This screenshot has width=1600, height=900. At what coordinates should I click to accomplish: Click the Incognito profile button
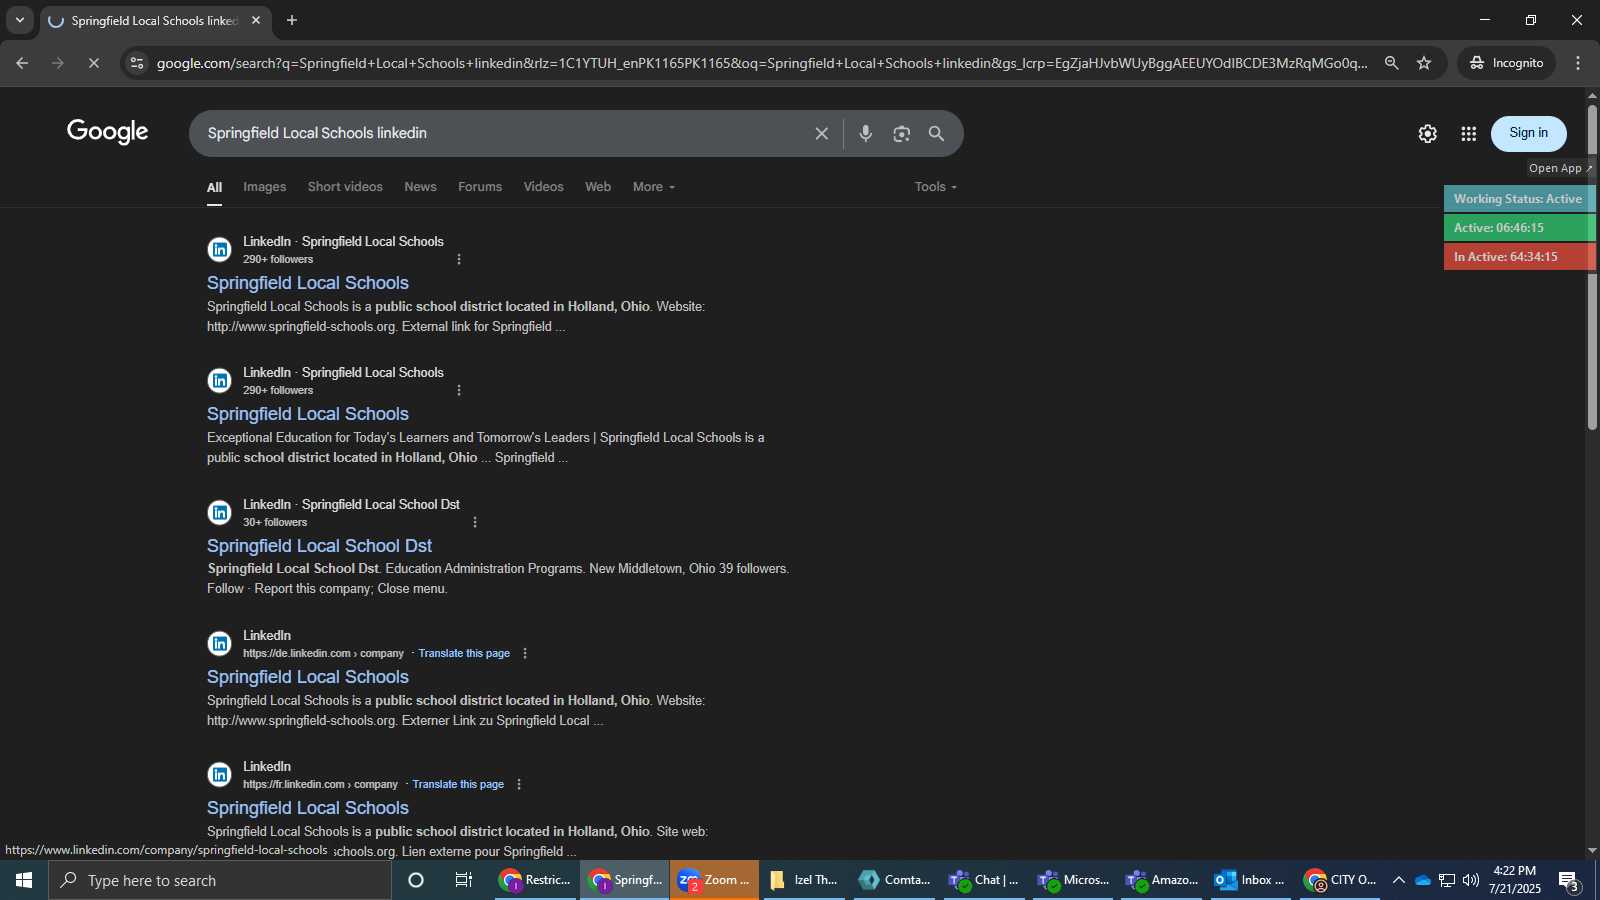(x=1506, y=63)
